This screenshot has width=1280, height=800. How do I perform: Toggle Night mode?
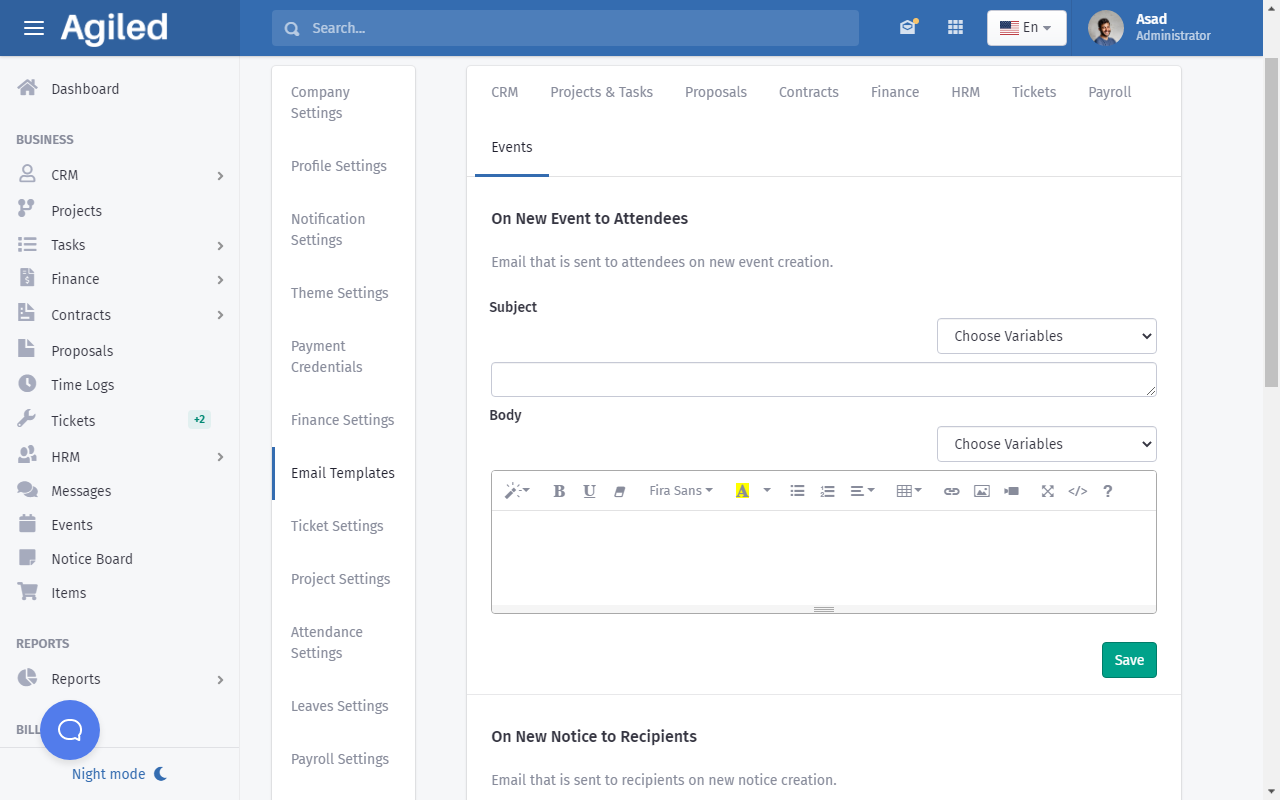(x=119, y=774)
